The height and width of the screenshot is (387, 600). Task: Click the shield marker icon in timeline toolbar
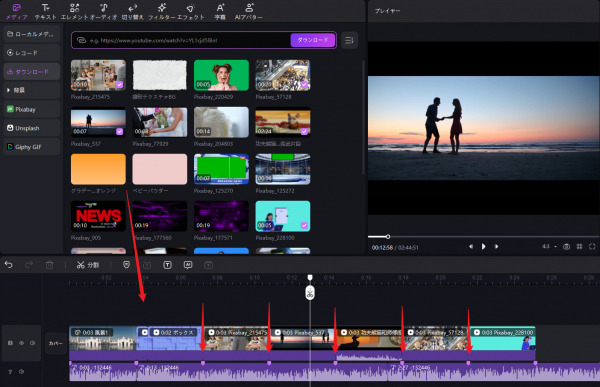pos(126,265)
